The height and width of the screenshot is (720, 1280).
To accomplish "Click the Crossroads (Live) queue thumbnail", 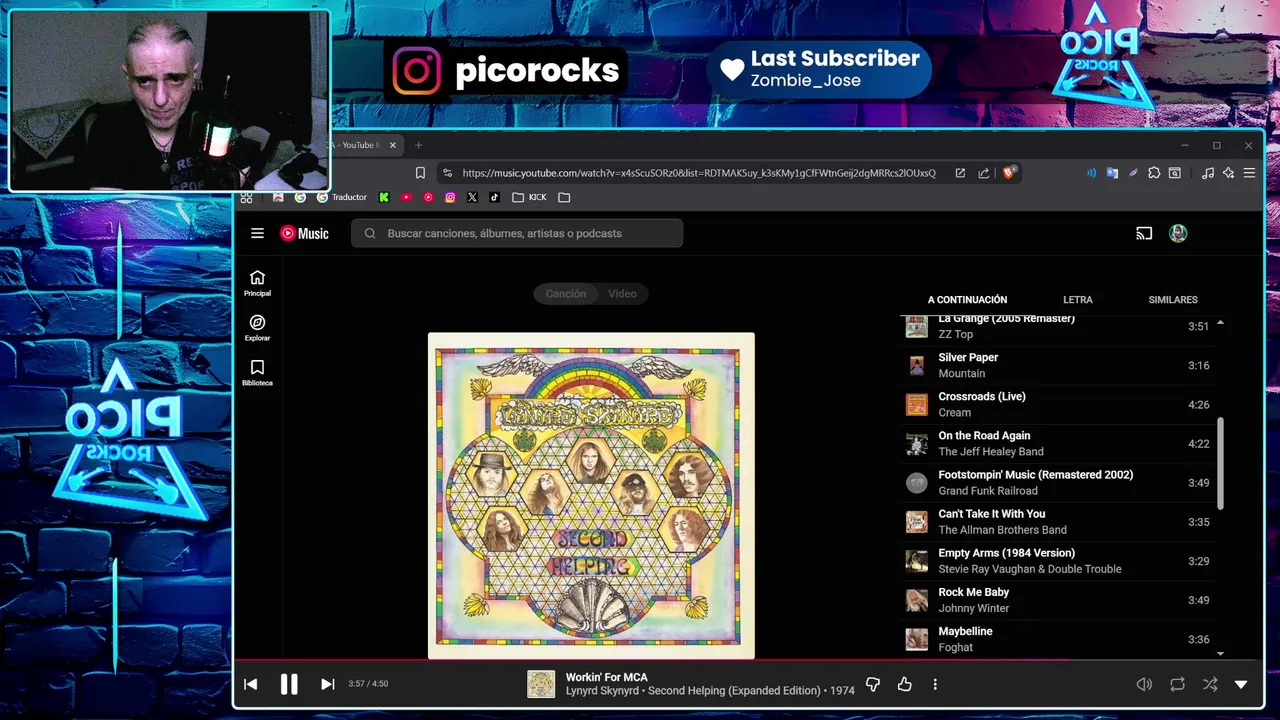I will (x=916, y=404).
